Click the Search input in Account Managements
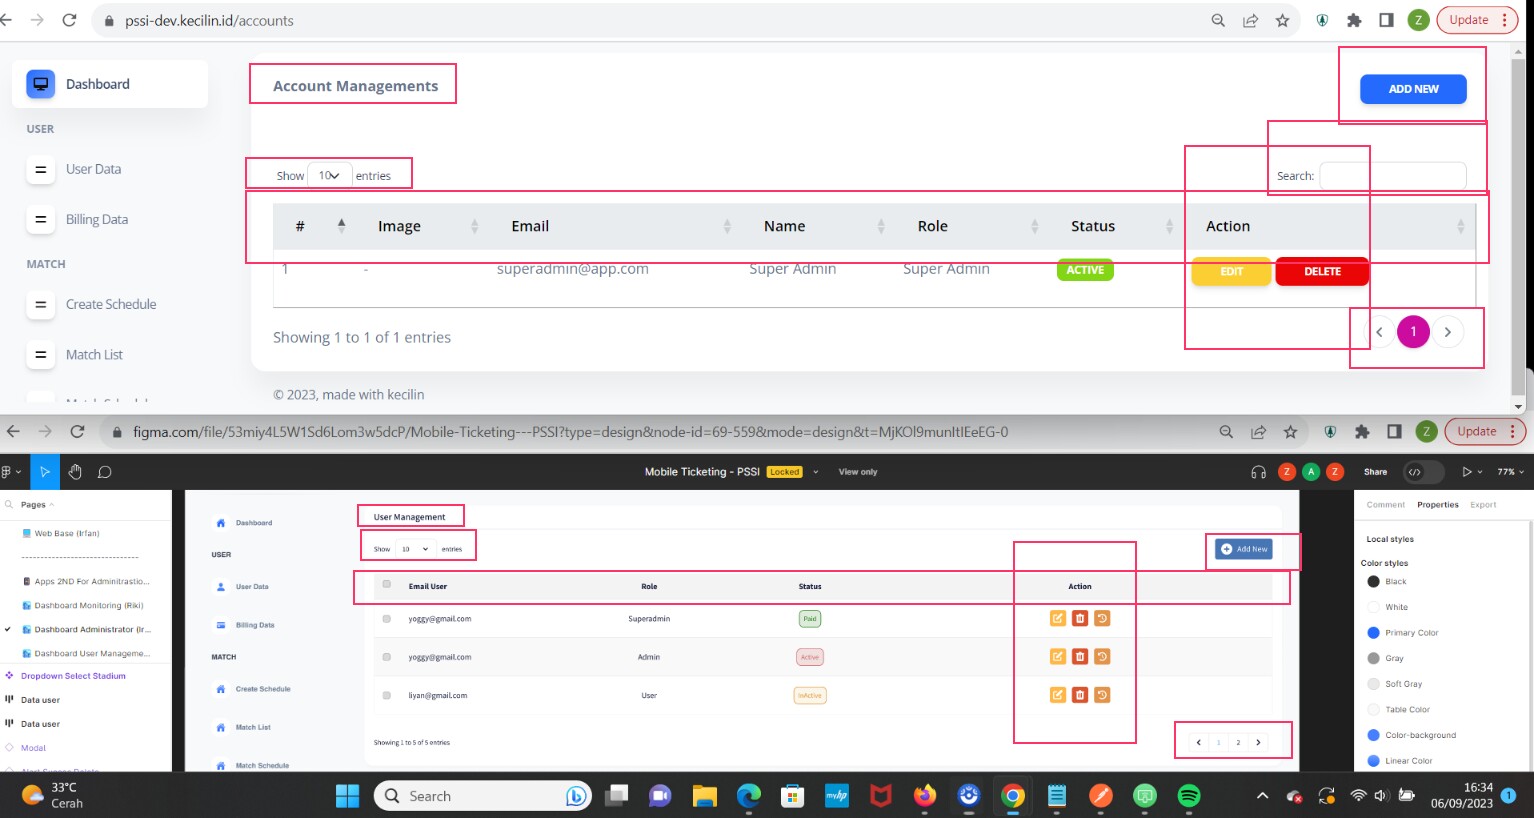This screenshot has height=818, width=1534. pyautogui.click(x=1393, y=175)
